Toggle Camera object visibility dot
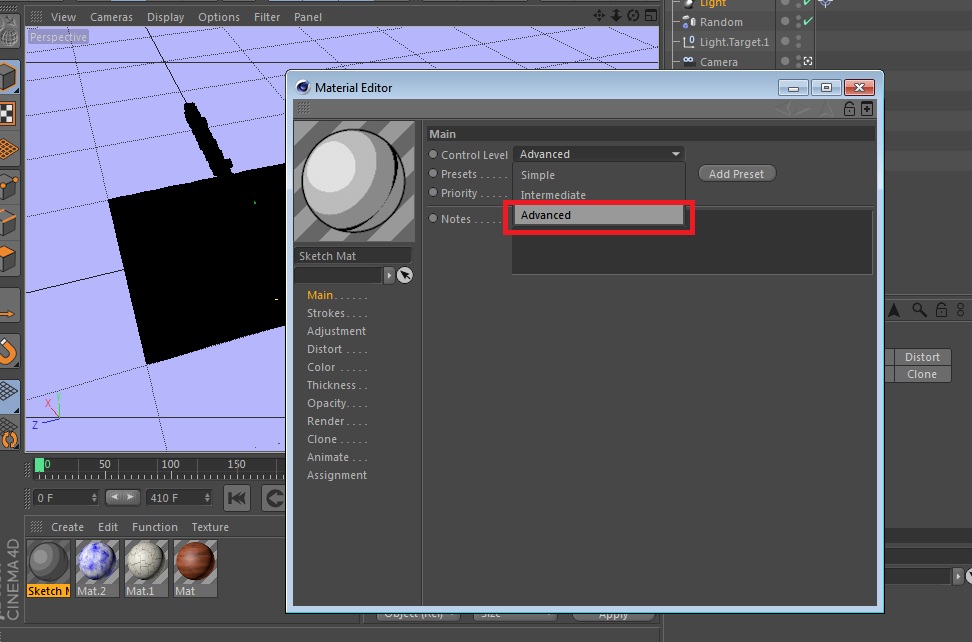Viewport: 972px width, 642px height. [785, 61]
